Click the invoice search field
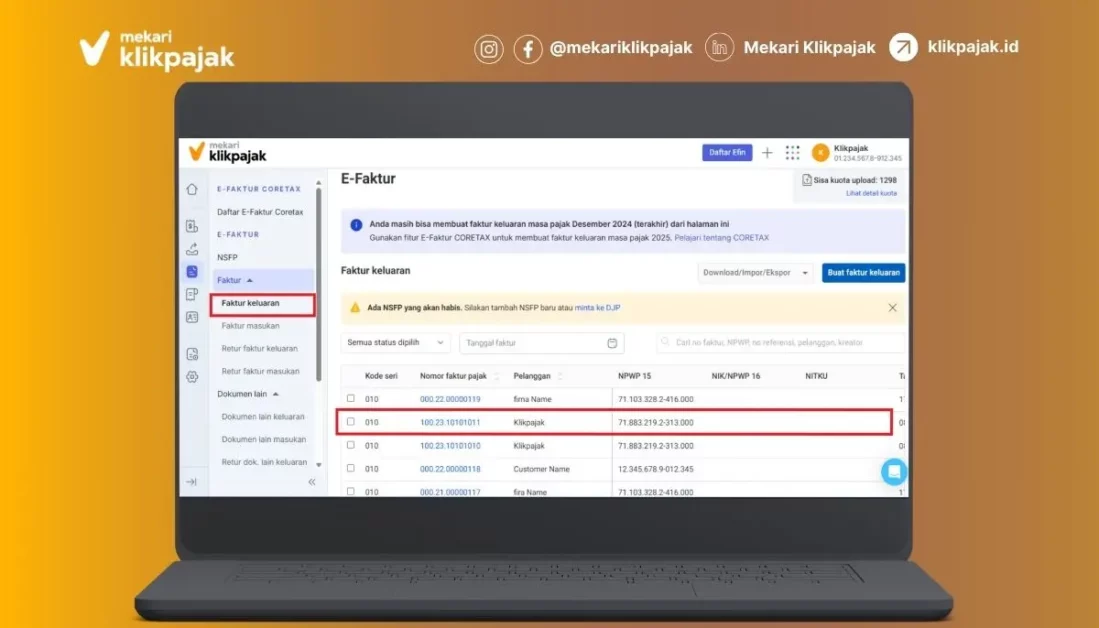The image size is (1099, 628). 781,343
